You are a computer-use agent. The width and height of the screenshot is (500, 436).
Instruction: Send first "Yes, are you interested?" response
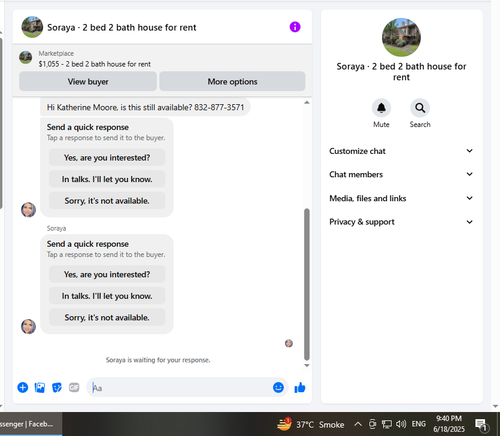pyautogui.click(x=107, y=157)
